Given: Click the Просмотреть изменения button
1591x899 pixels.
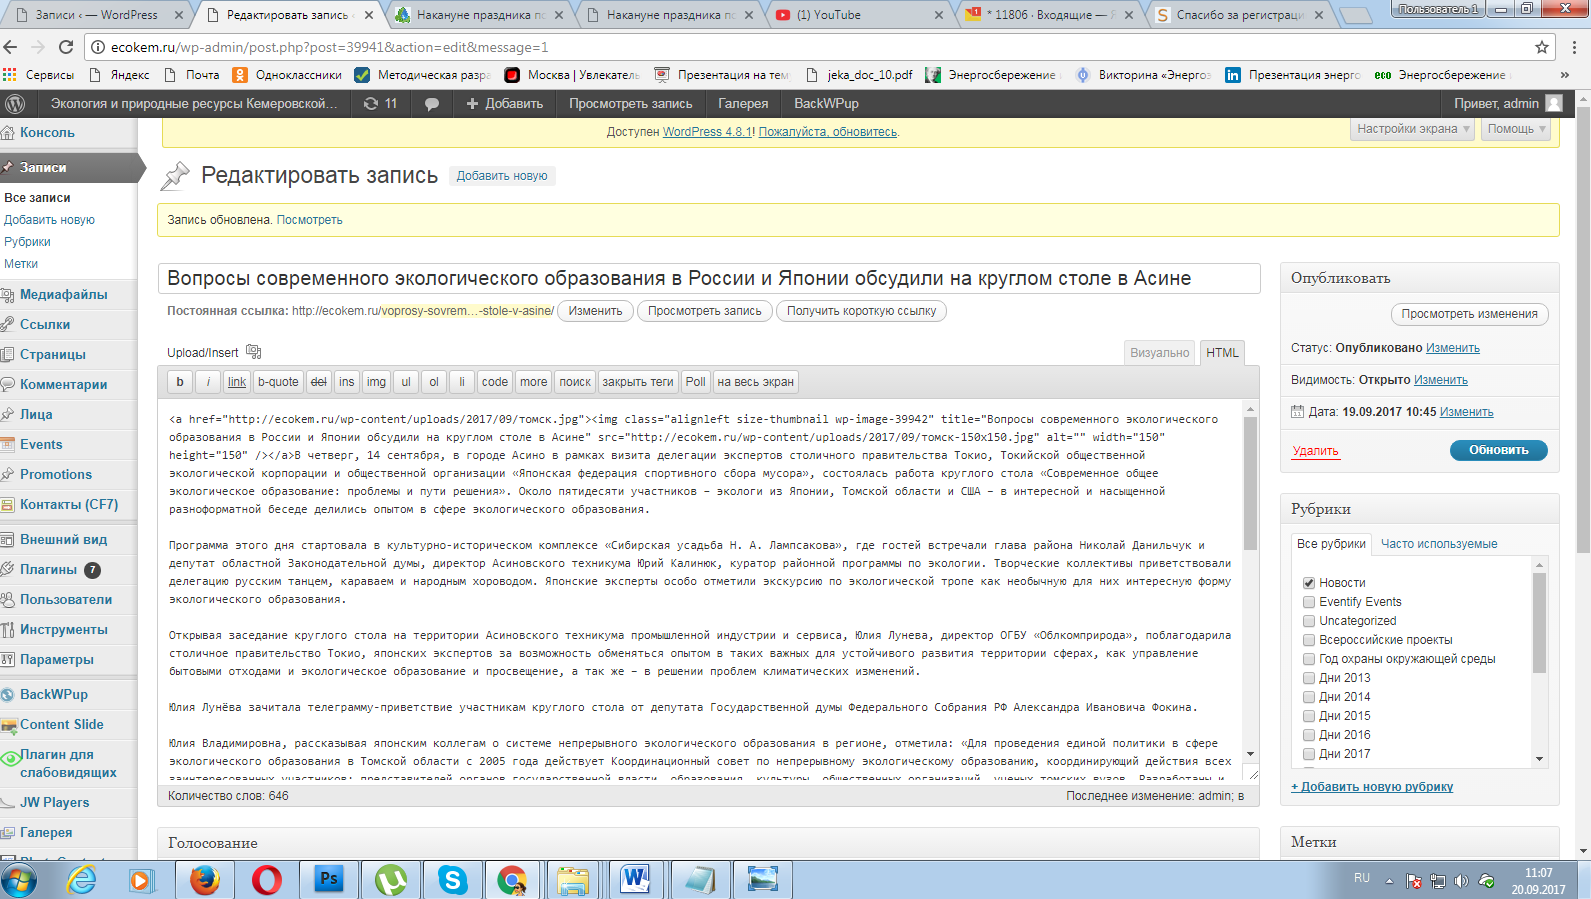Looking at the screenshot, I should point(1469,314).
